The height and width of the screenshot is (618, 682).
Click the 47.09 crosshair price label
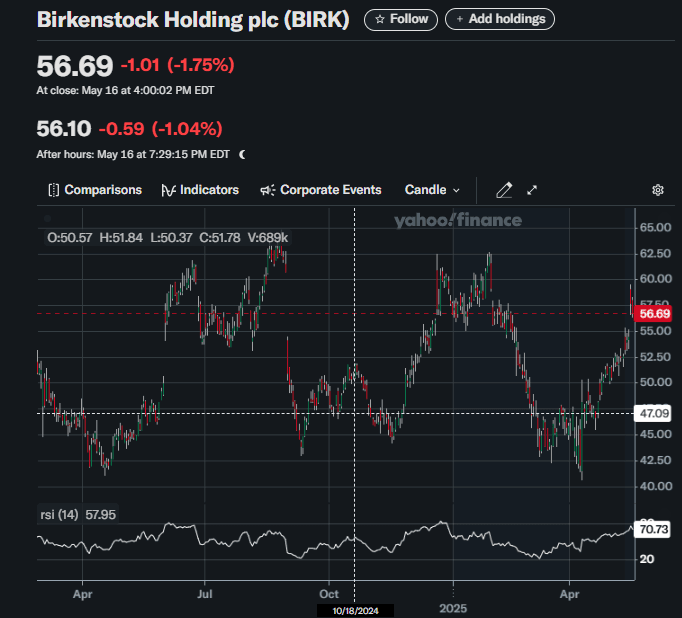[x=654, y=412]
